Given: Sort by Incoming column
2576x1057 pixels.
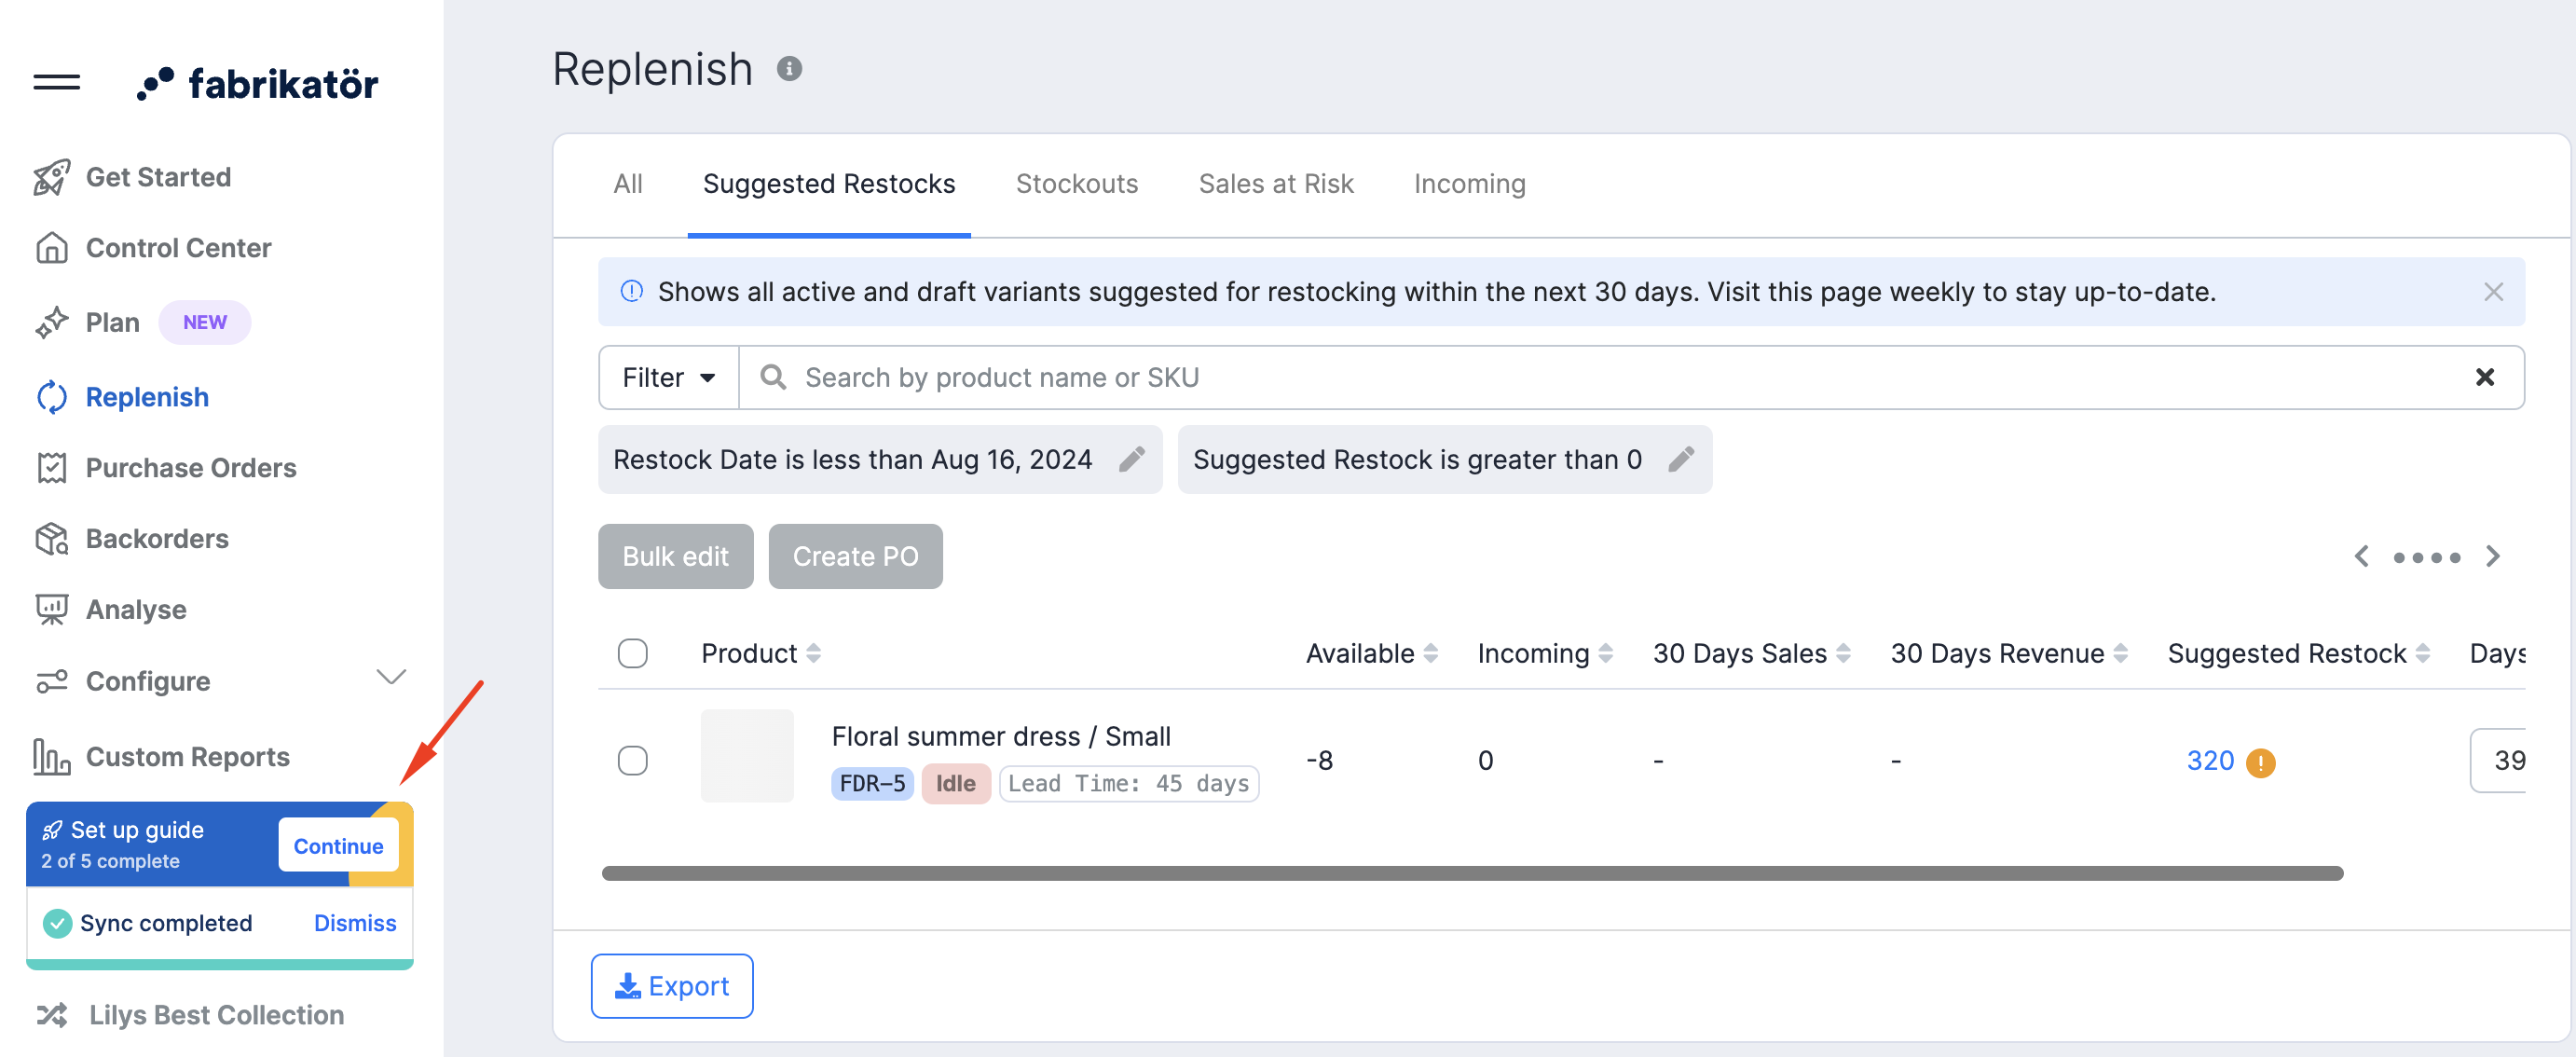Looking at the screenshot, I should pos(1605,653).
